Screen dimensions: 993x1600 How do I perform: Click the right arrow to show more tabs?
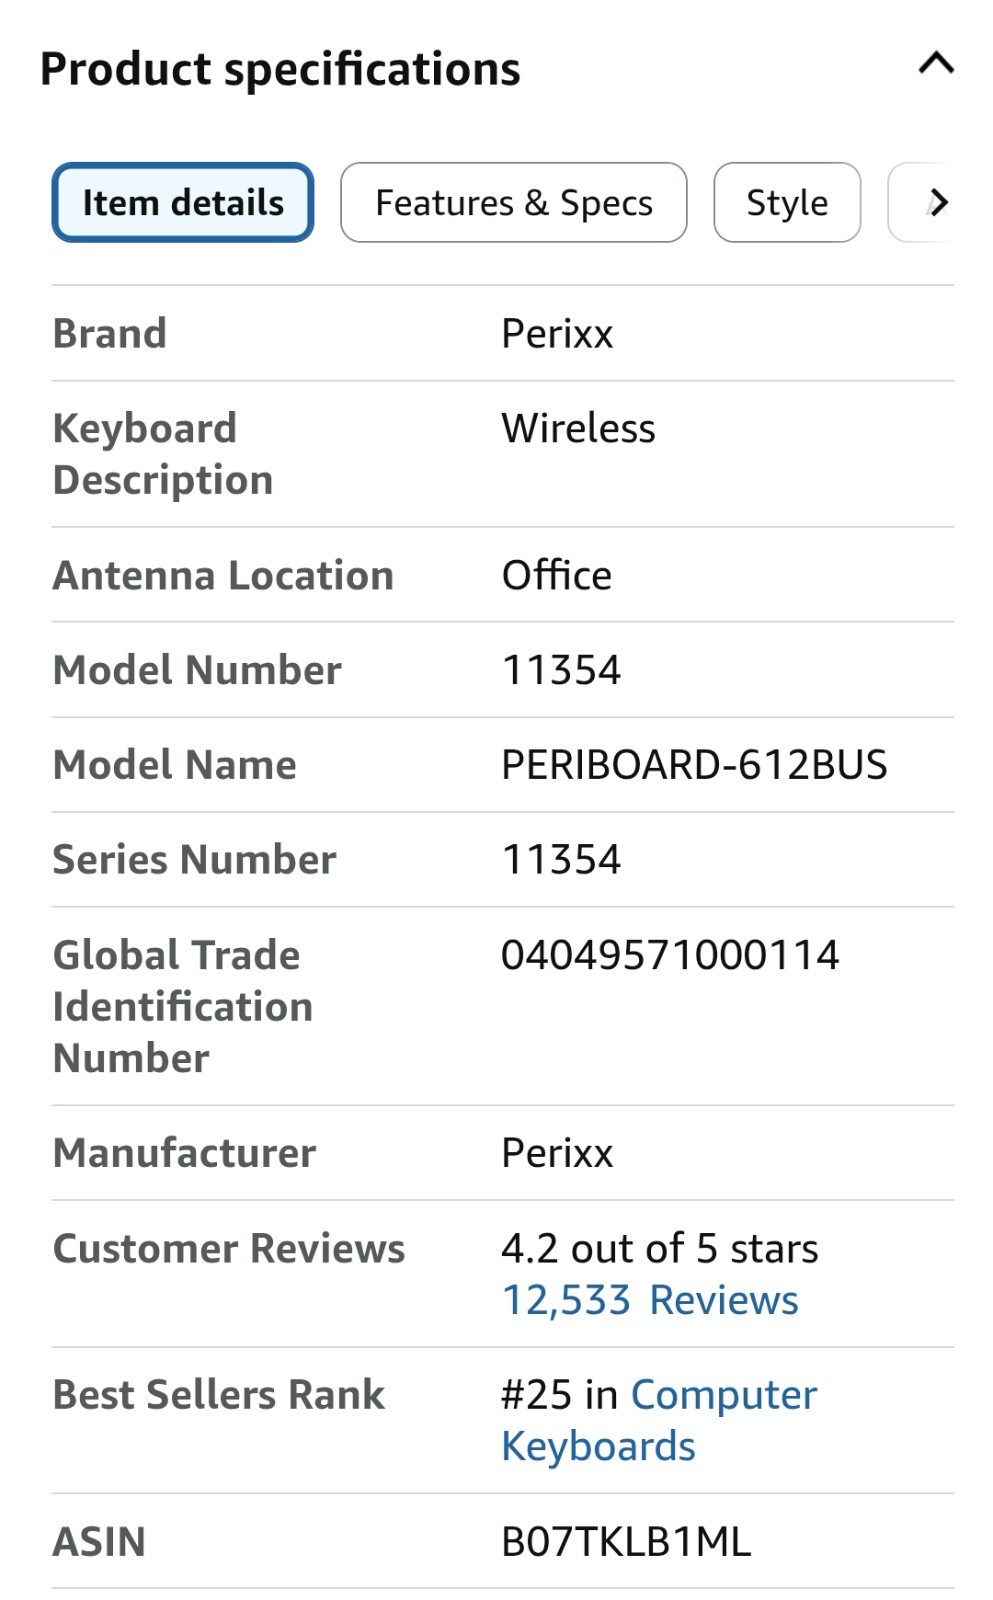tap(936, 203)
